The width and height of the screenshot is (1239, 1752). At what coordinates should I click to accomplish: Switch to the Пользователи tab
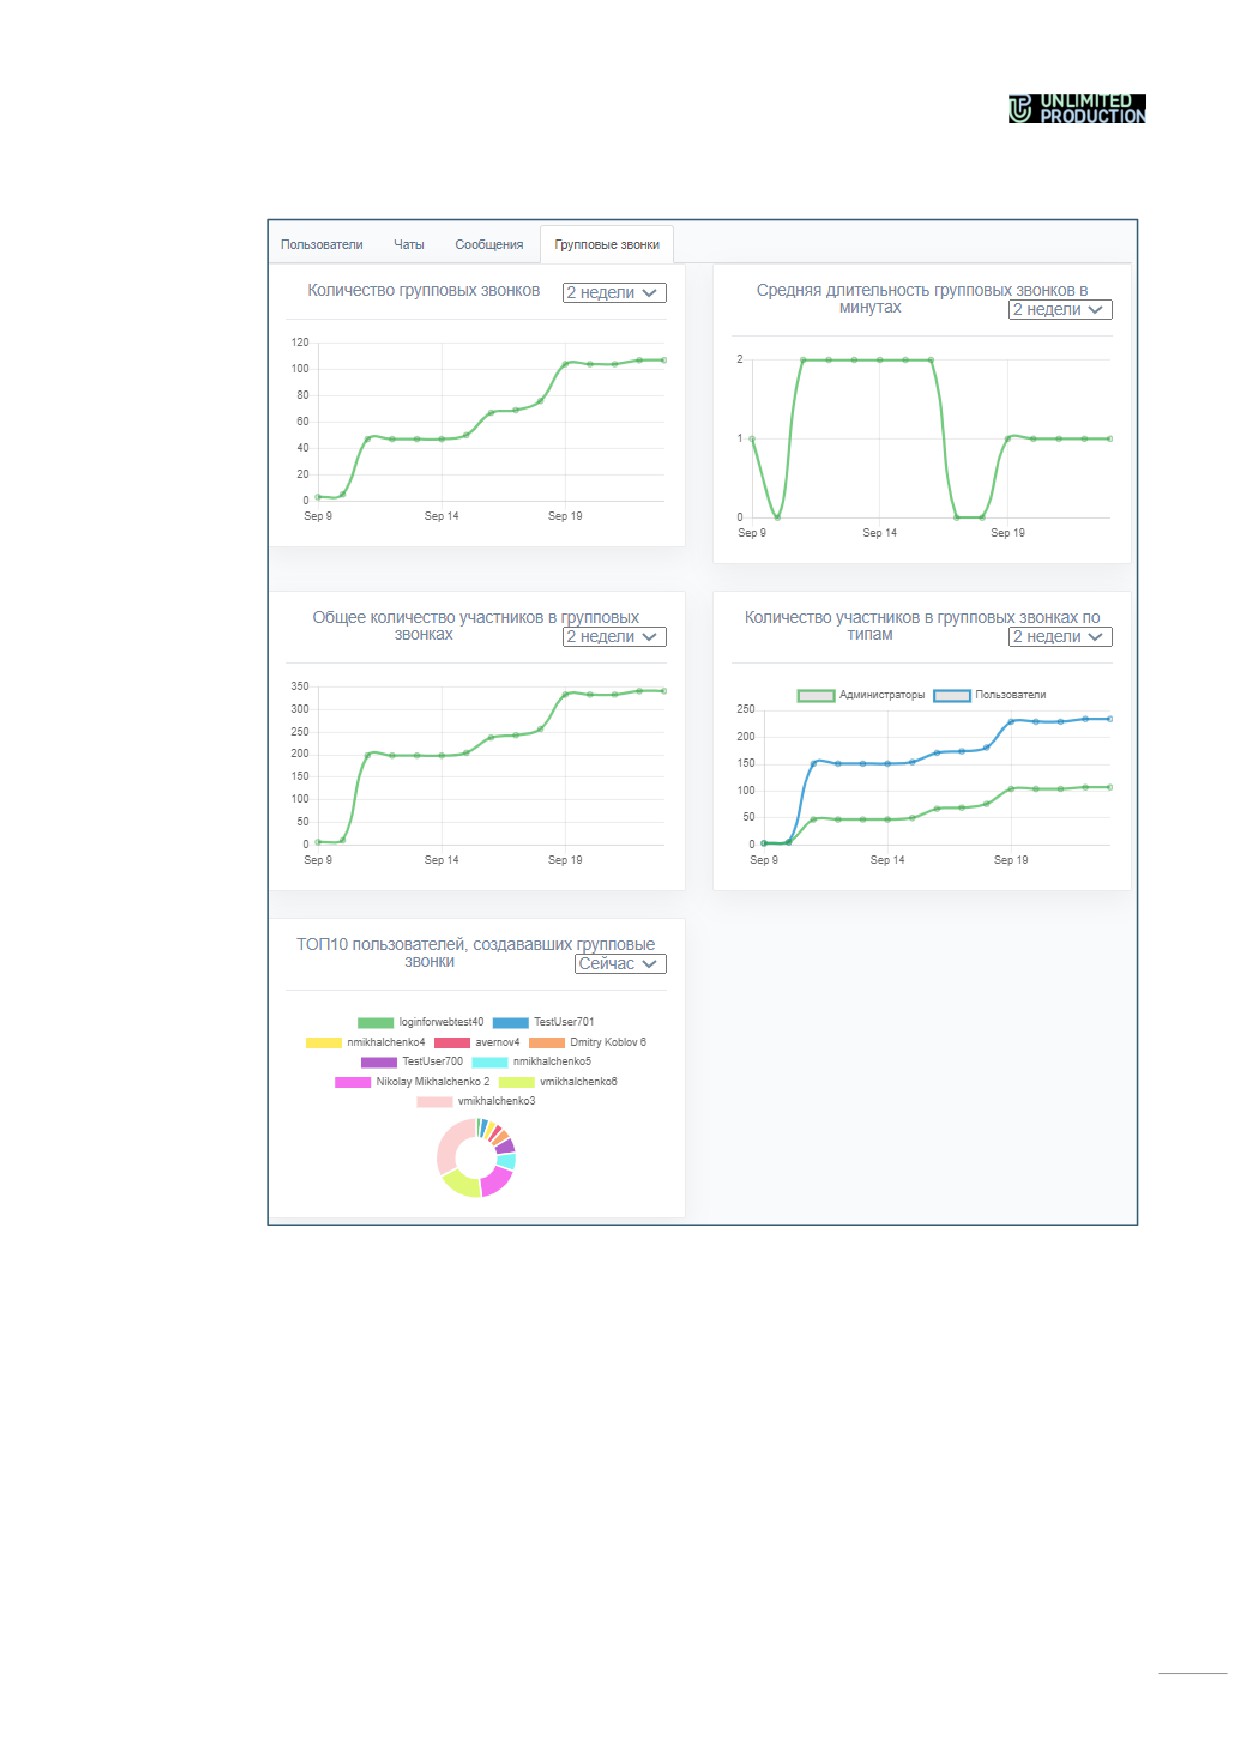pos(321,245)
